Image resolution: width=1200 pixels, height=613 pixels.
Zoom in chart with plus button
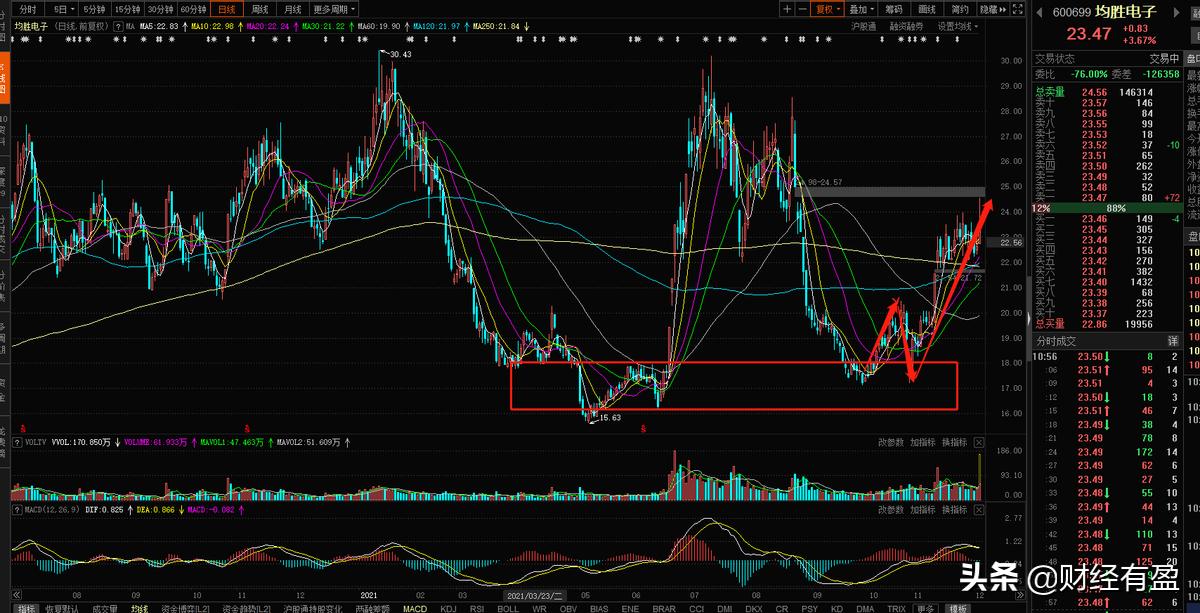(x=787, y=9)
